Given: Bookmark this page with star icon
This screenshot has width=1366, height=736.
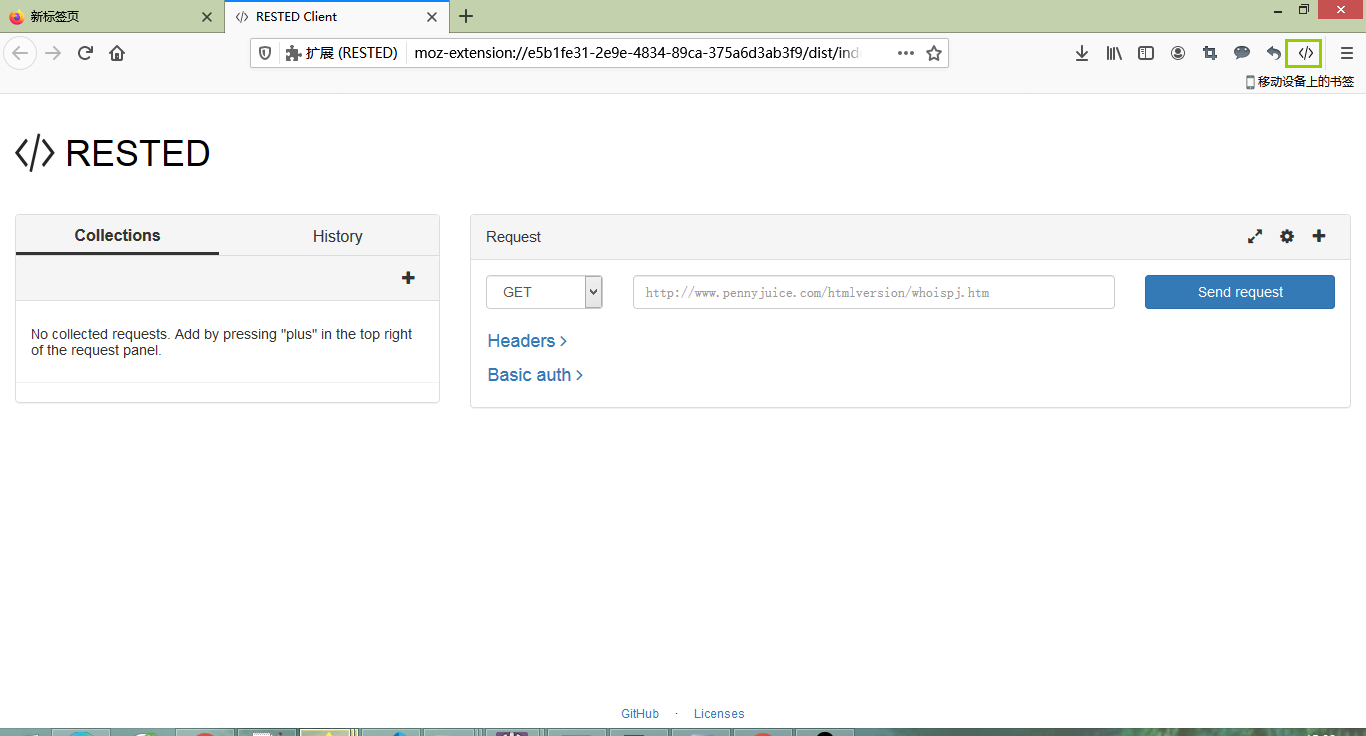Looking at the screenshot, I should point(934,53).
